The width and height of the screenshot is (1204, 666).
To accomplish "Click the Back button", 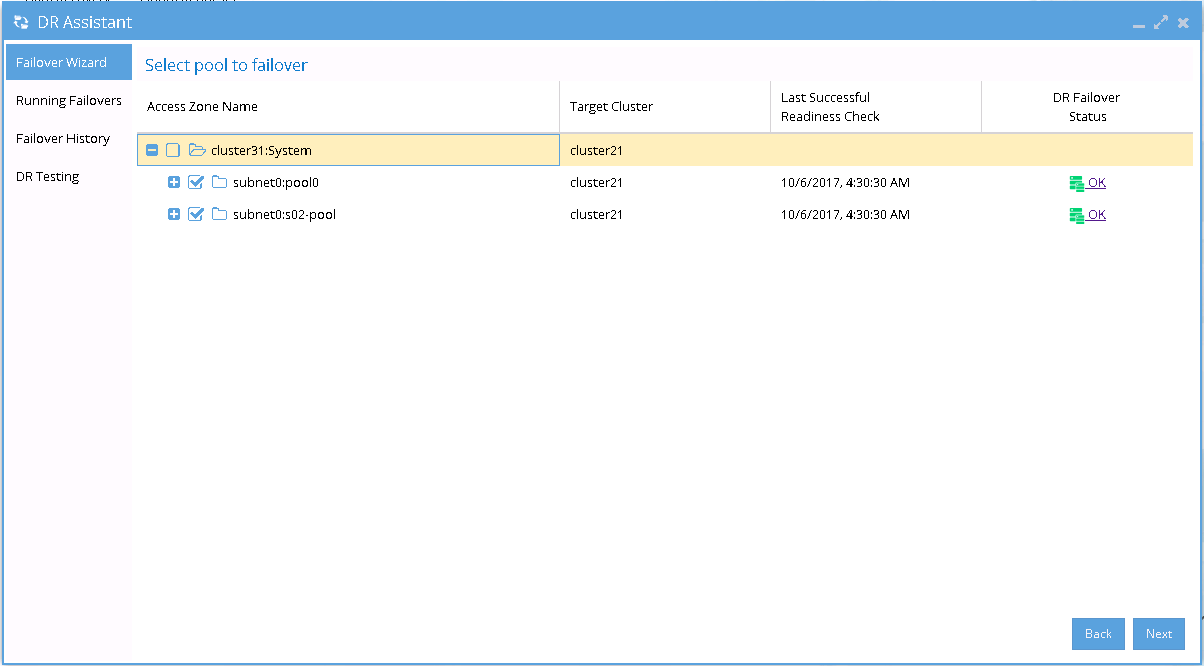I will point(1098,633).
